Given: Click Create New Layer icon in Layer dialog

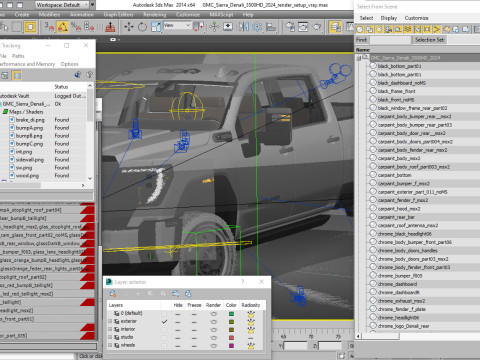Looking at the screenshot, I should tap(113, 294).
